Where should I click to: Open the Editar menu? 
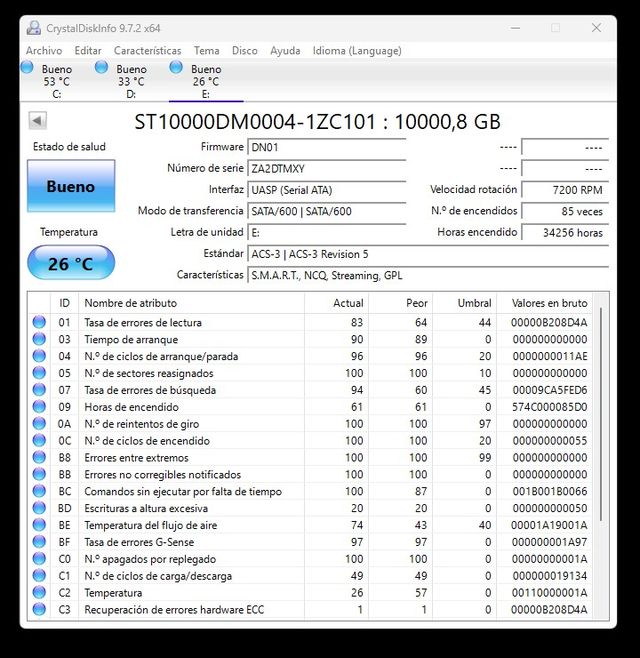88,51
